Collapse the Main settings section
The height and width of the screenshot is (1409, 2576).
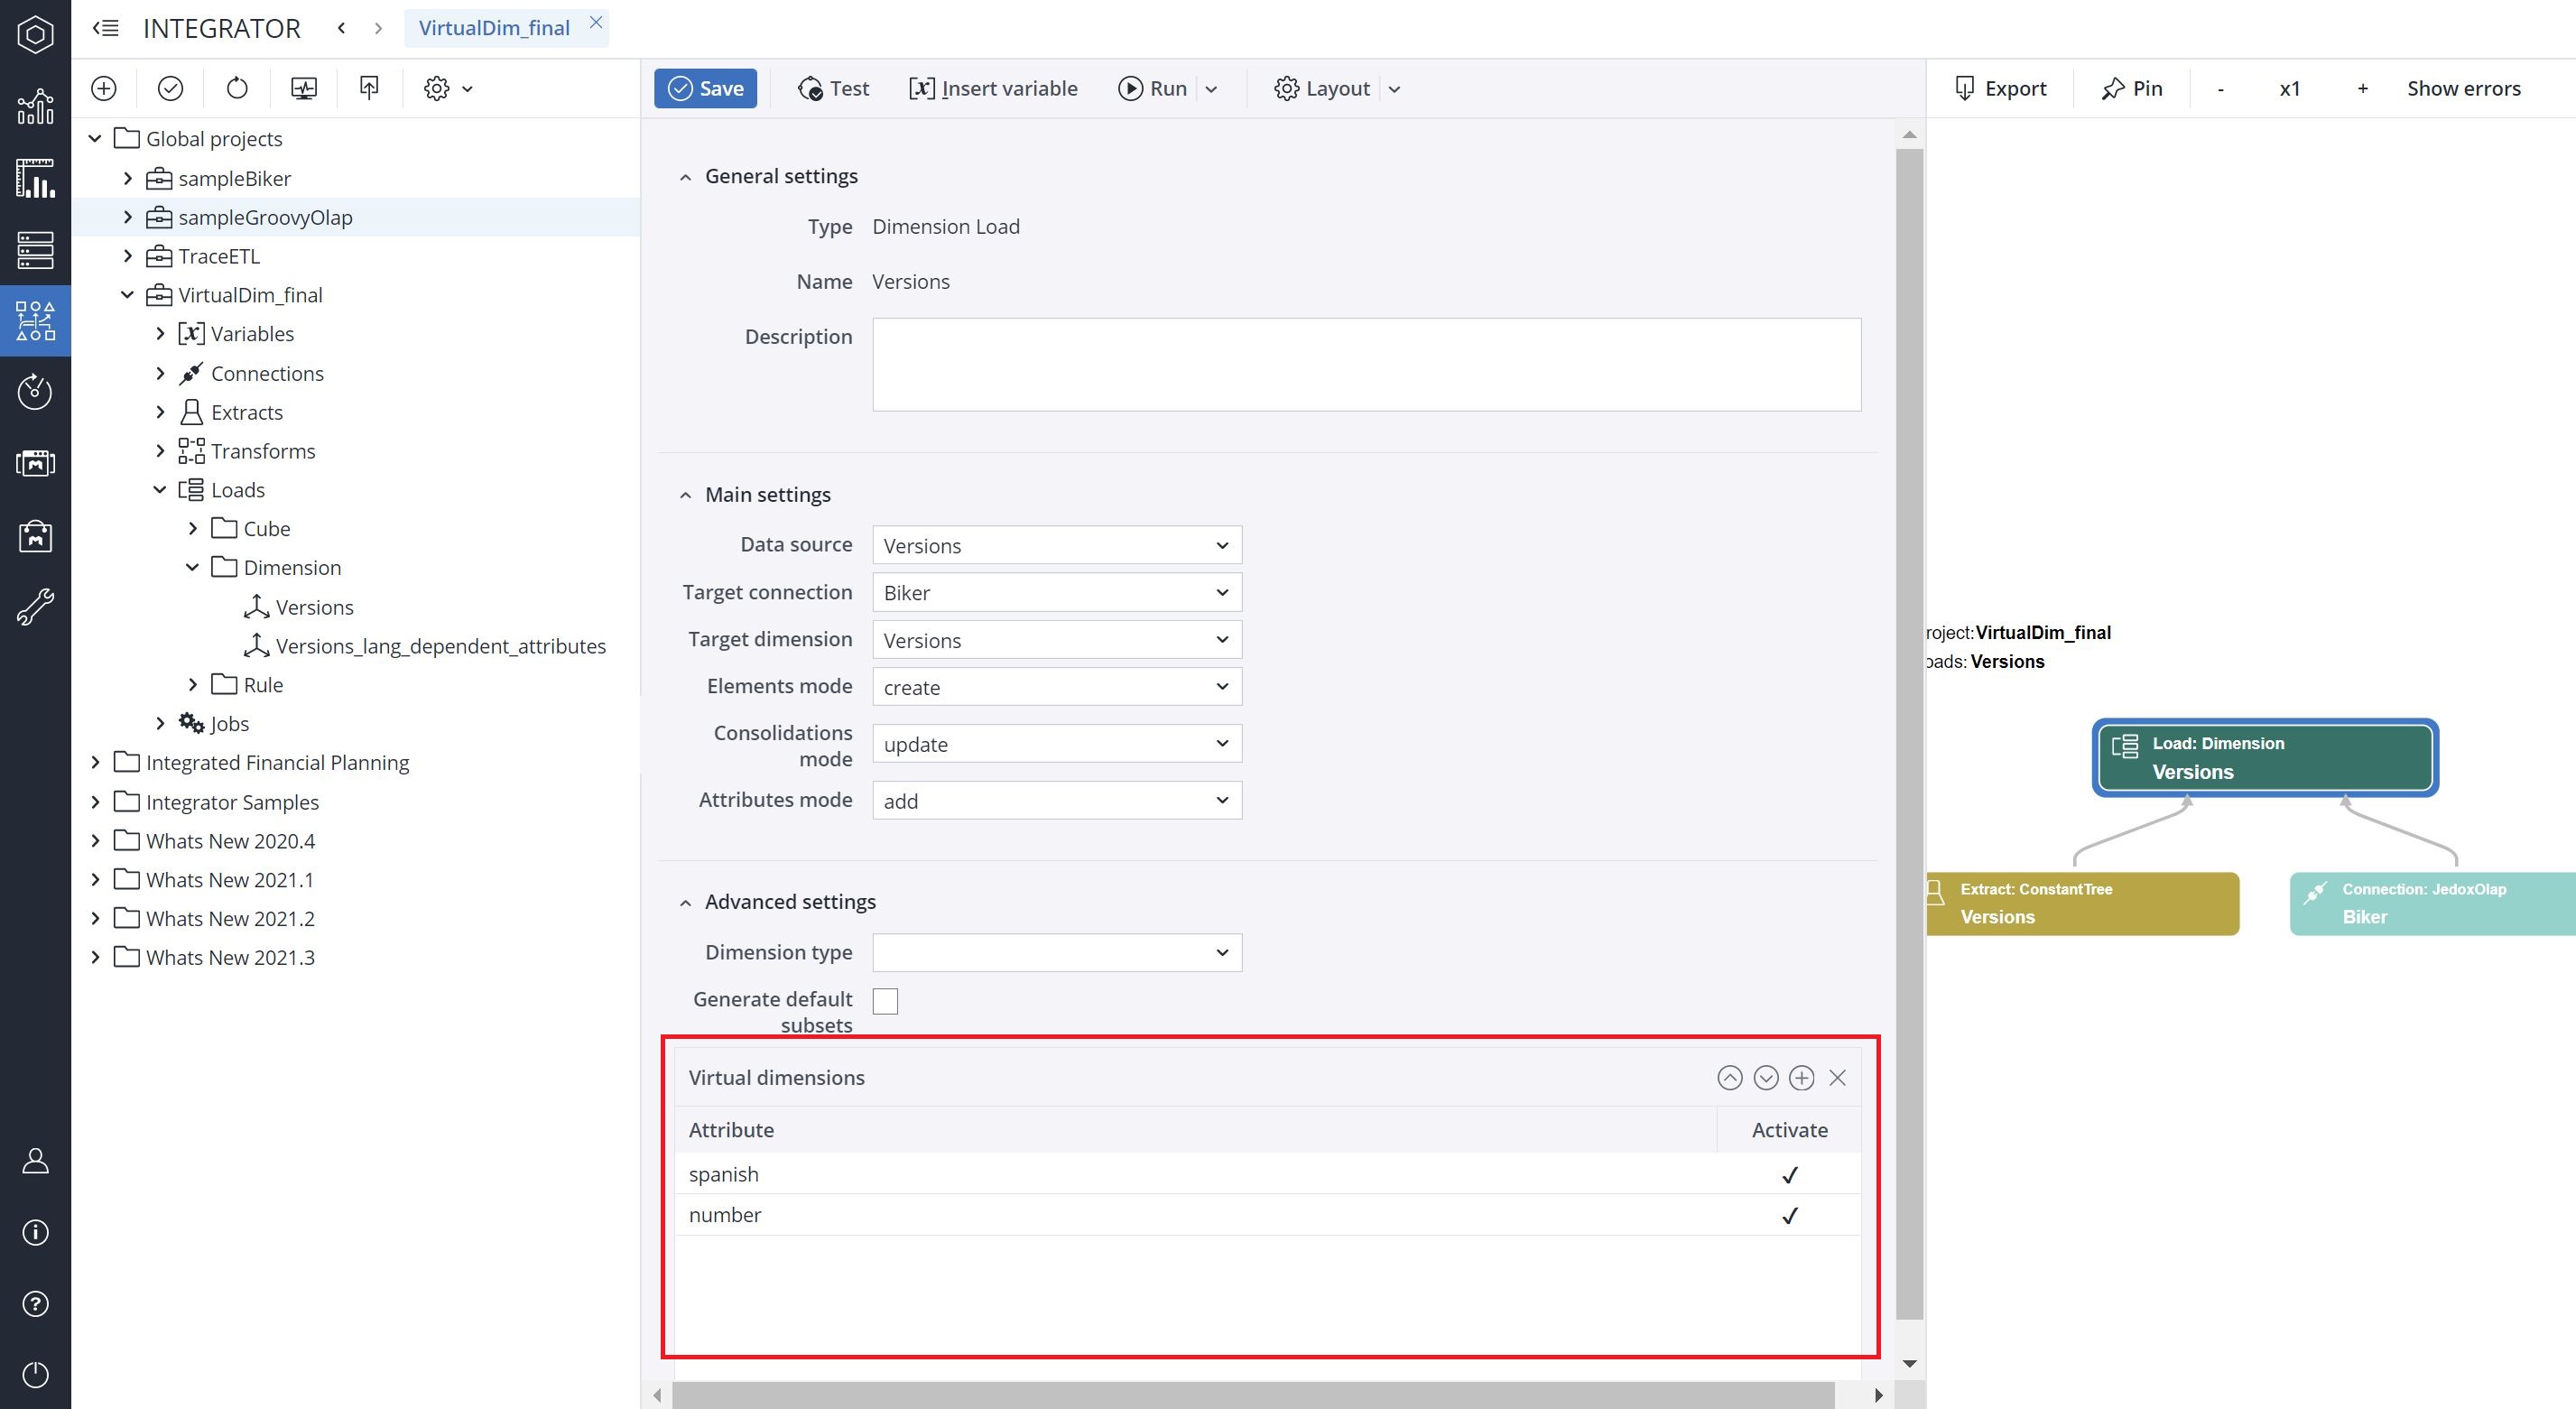tap(685, 495)
